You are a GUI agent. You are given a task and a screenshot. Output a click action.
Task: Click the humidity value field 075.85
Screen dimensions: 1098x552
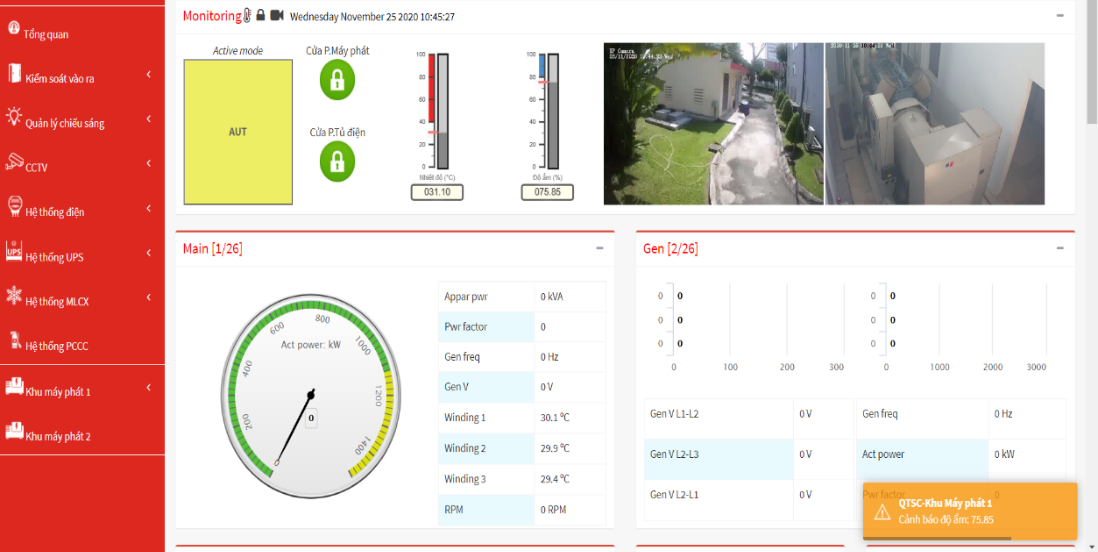548,193
